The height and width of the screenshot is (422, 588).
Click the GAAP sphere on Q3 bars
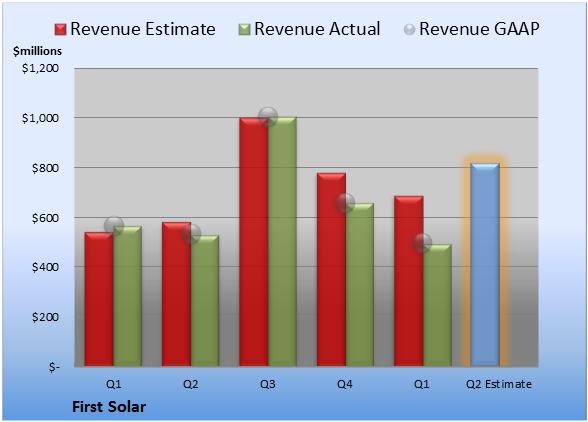(x=268, y=117)
